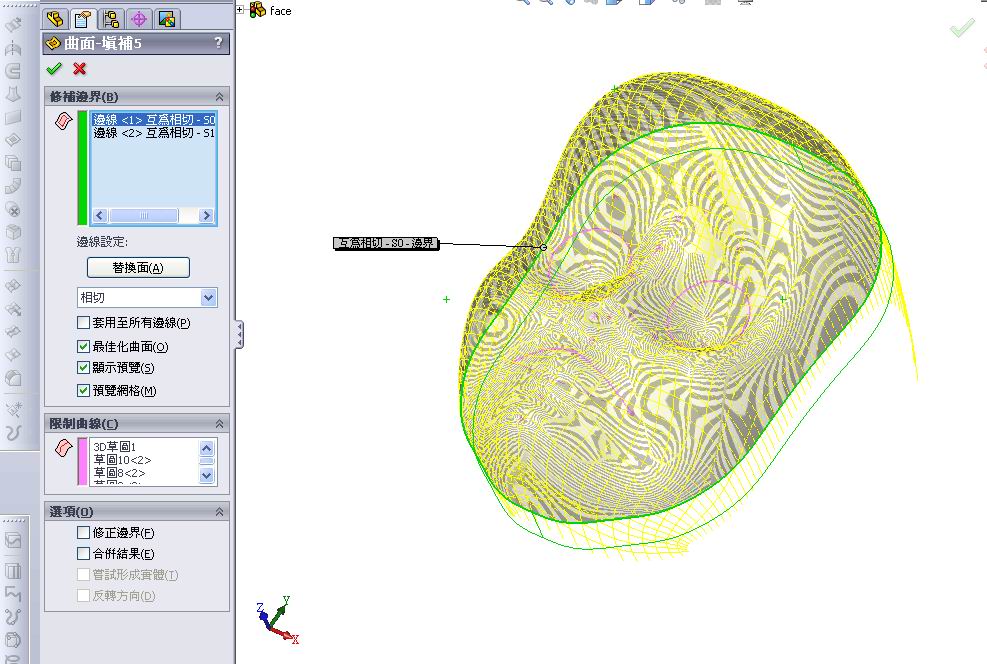Image resolution: width=987 pixels, height=664 pixels.
Task: Select 草圖8<2> in constraint curves list
Action: (x=120, y=473)
